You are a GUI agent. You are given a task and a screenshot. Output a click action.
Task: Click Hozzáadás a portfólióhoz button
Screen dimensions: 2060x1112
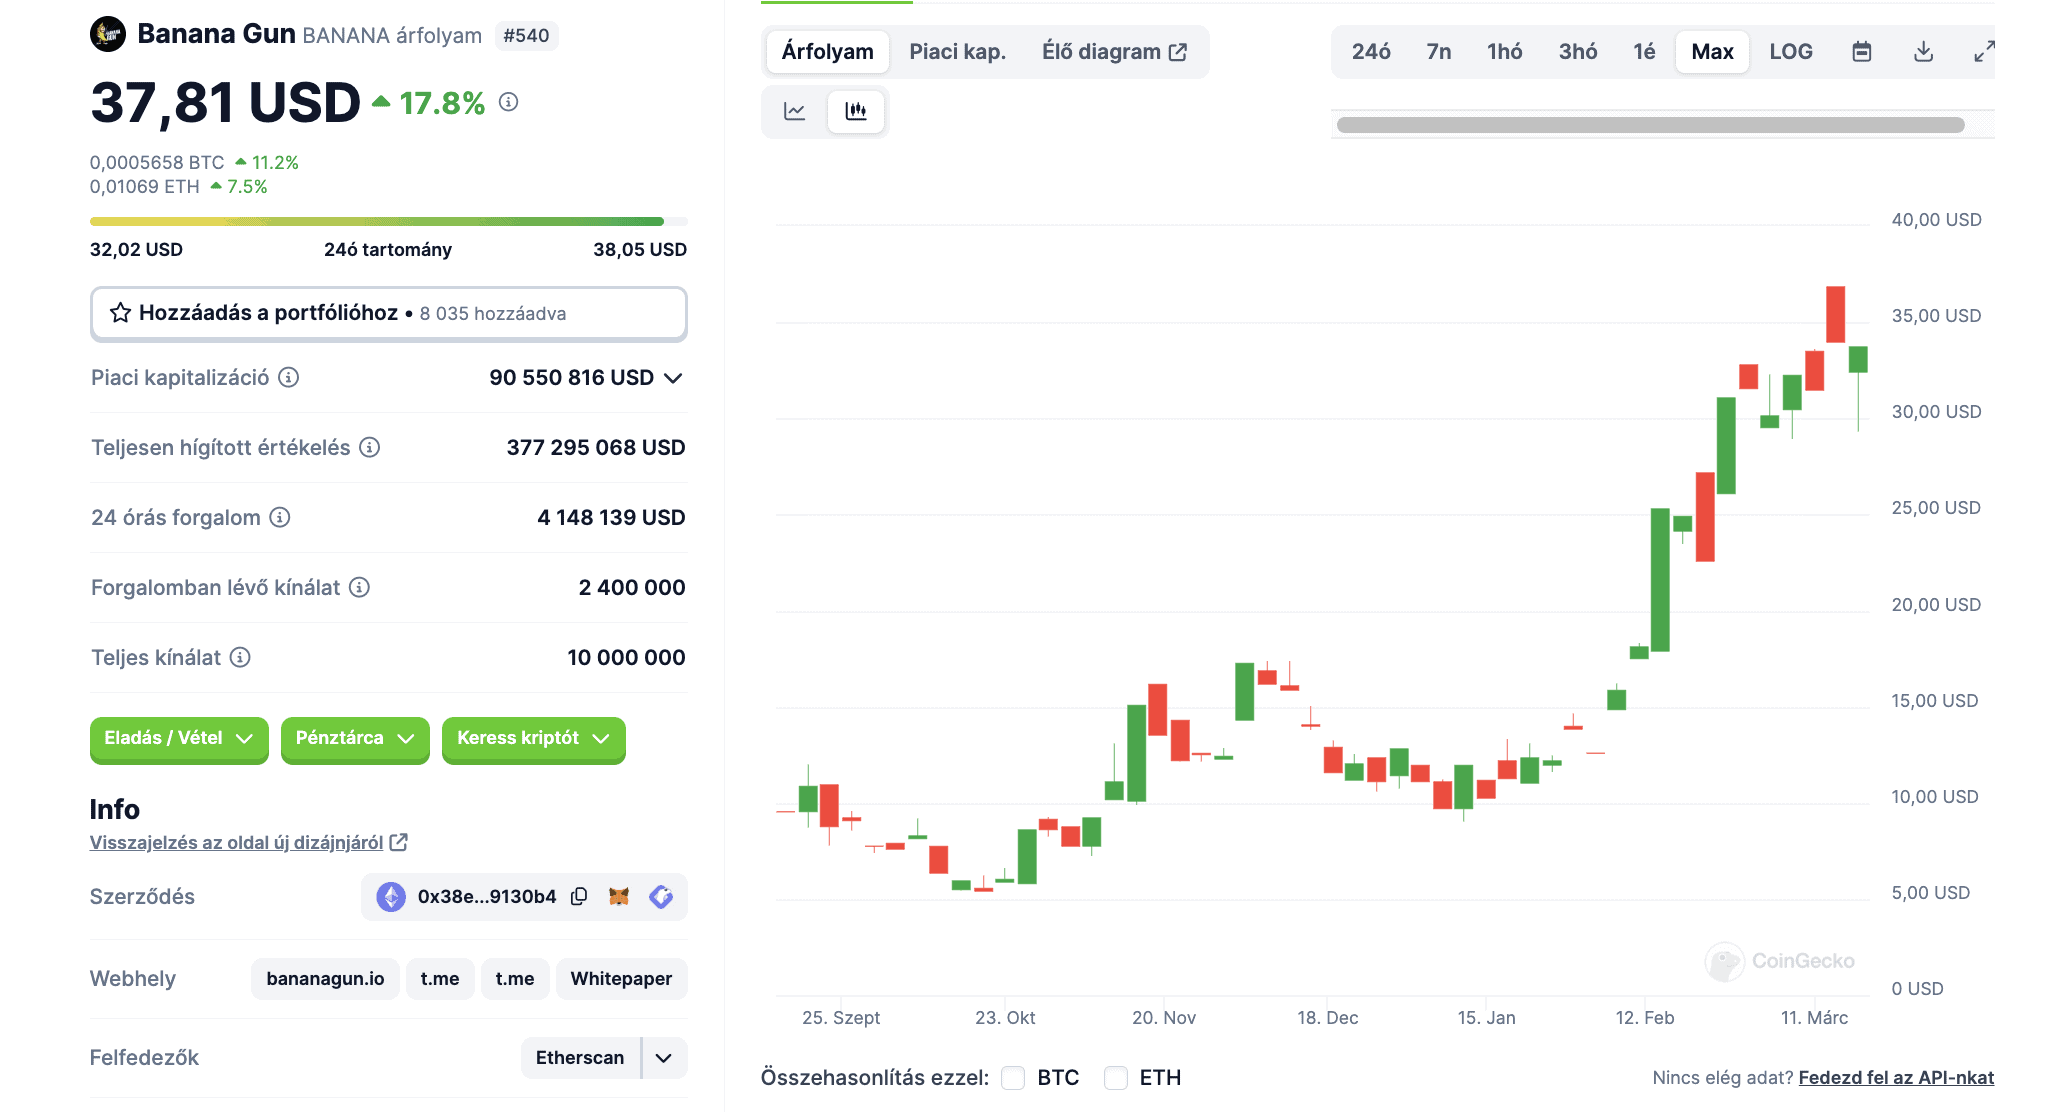(389, 314)
